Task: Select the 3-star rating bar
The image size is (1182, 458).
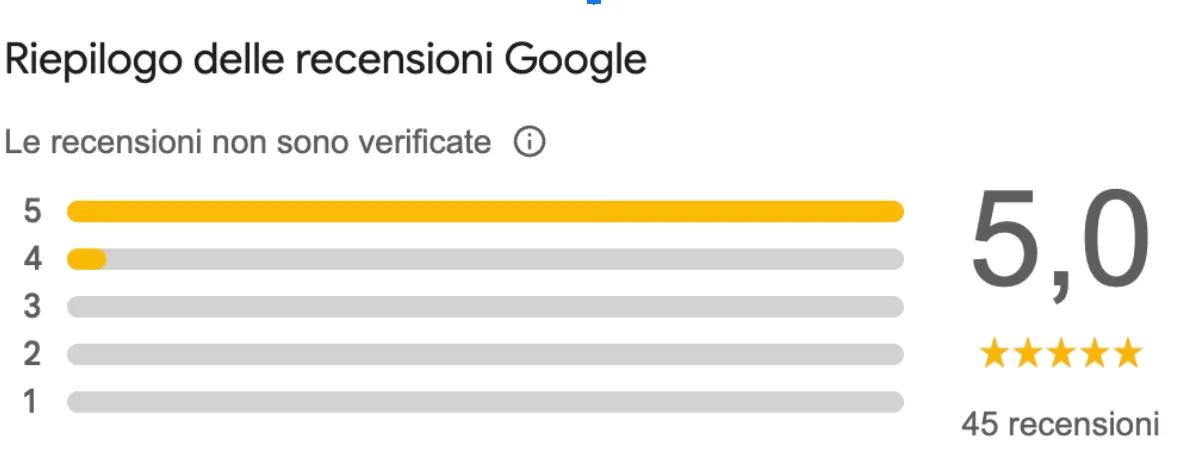Action: click(x=485, y=306)
